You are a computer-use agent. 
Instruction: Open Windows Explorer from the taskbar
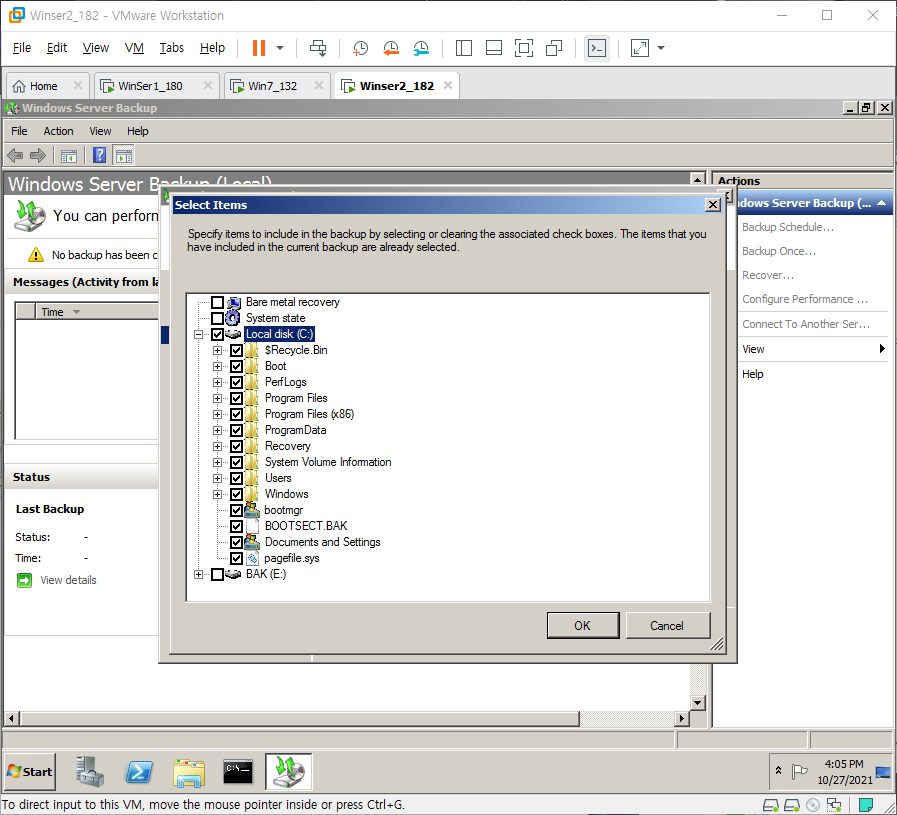(x=189, y=772)
